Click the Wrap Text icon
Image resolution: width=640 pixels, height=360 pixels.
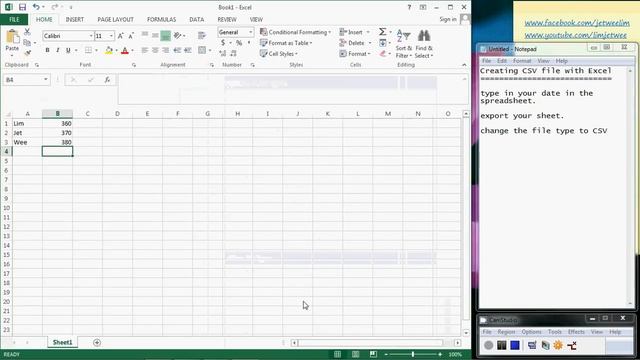tap(202, 36)
